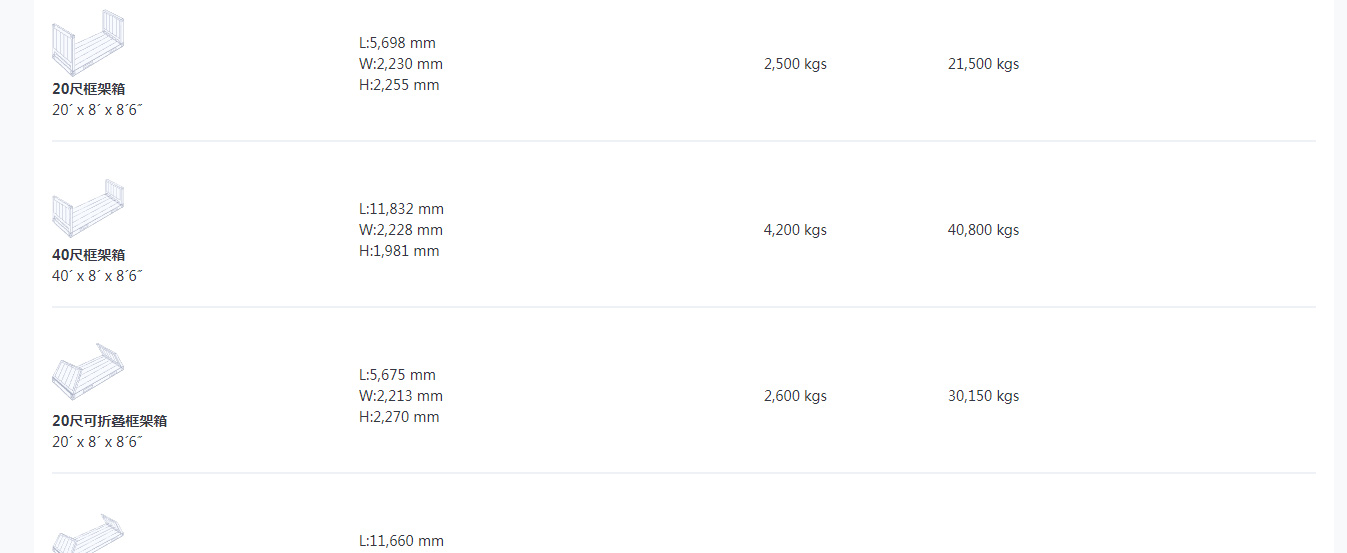Click the 40尺框架箱 container illustration
The image size is (1347, 553).
point(88,210)
